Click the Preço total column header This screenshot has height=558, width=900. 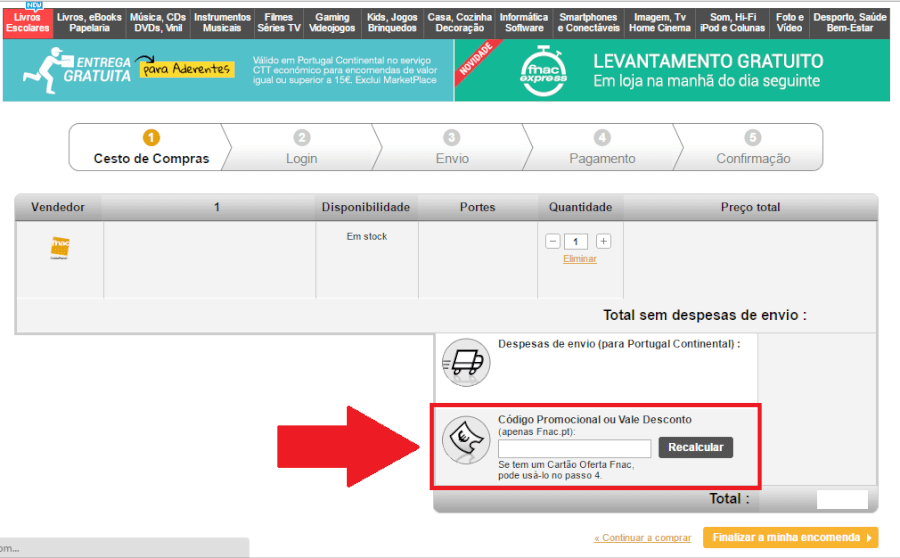[750, 207]
